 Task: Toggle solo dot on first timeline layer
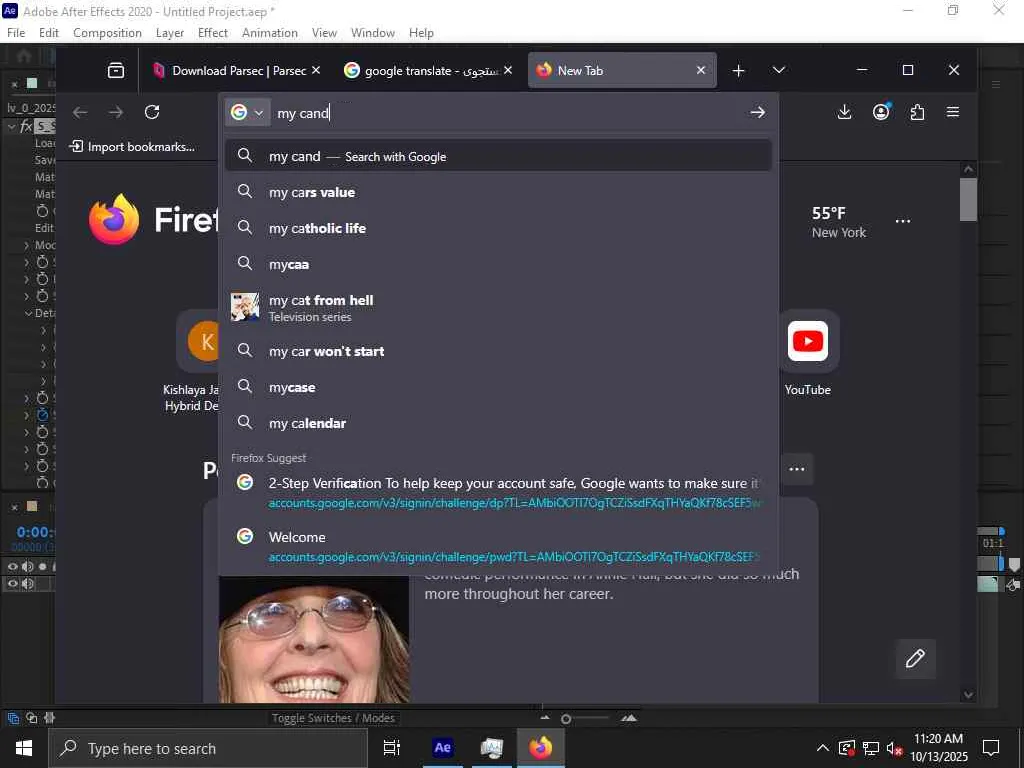(x=42, y=567)
